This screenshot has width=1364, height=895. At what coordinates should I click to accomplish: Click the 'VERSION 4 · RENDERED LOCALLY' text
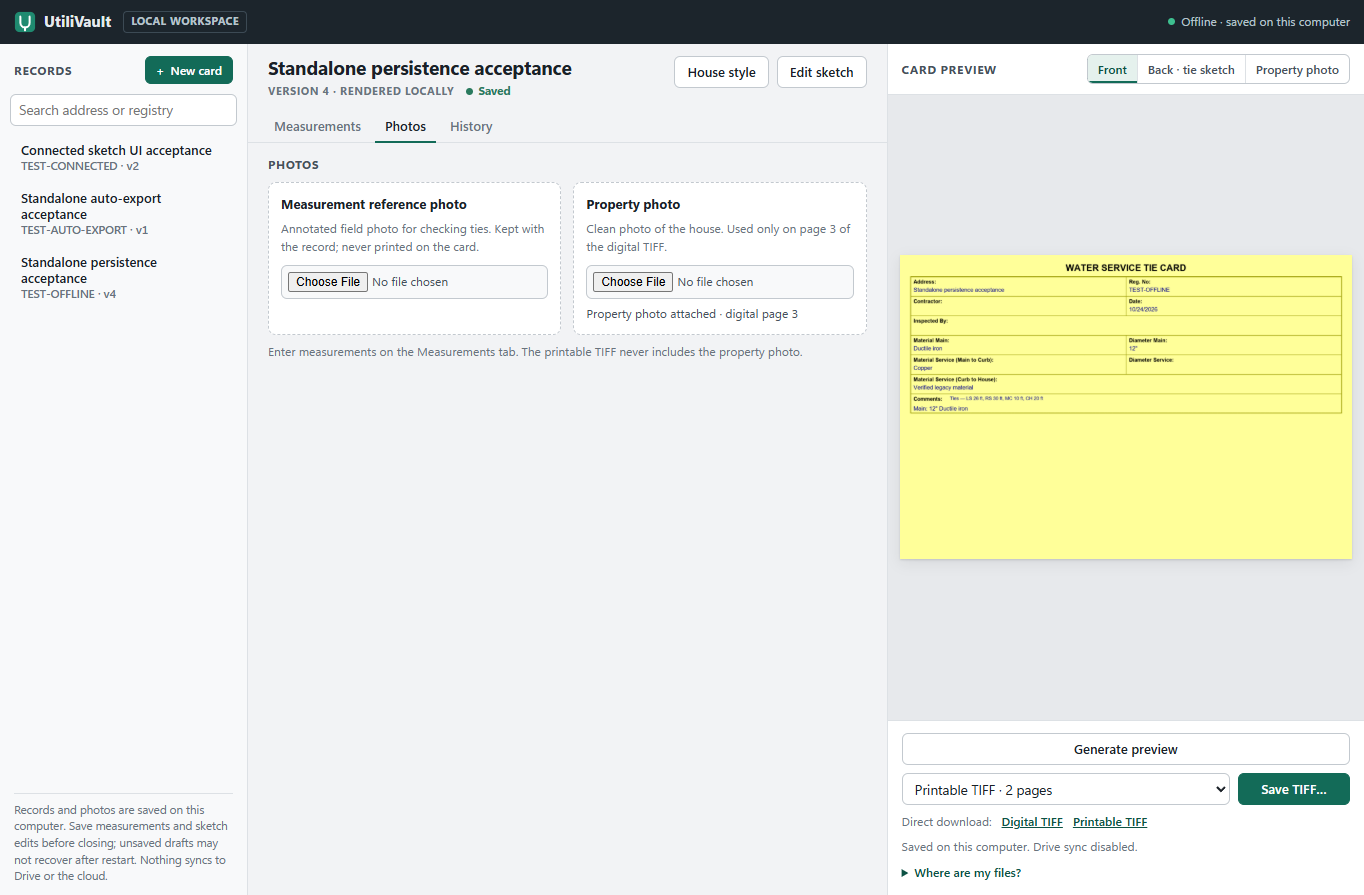coord(361,91)
